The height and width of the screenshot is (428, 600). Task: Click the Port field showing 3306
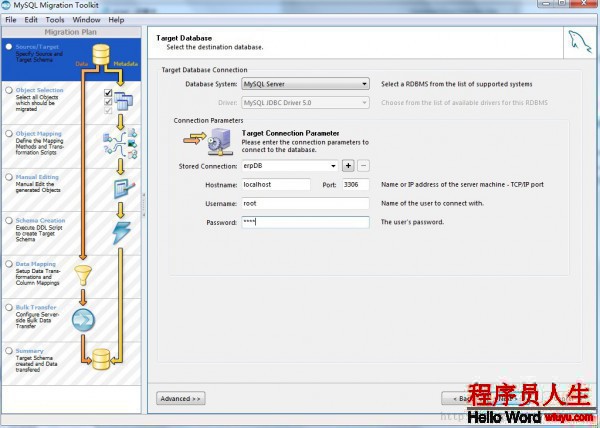355,184
